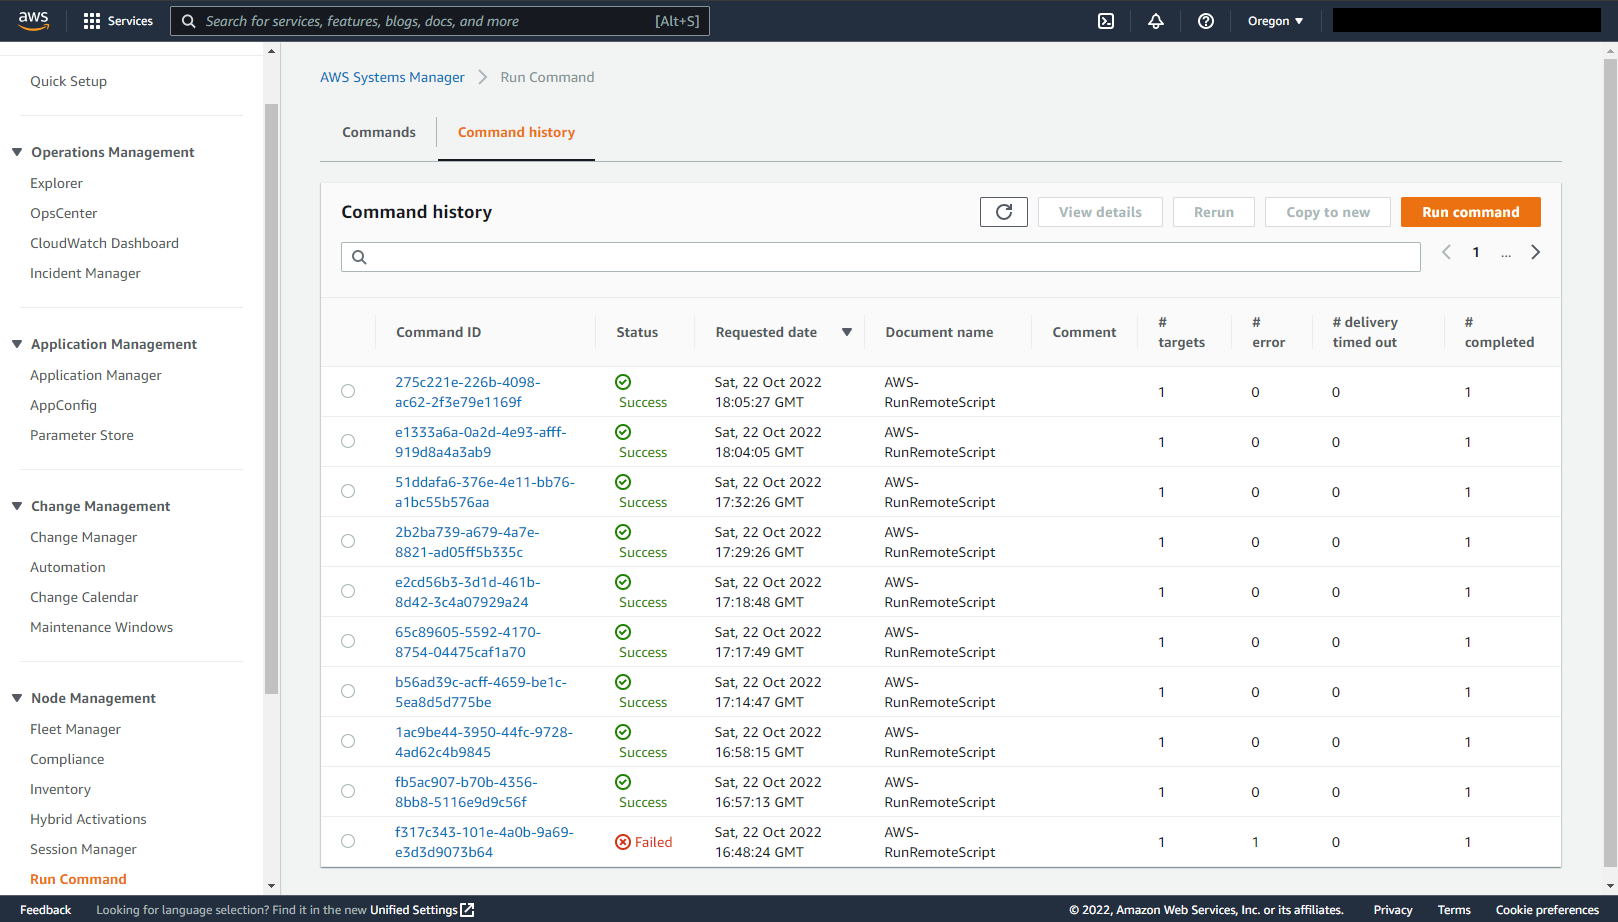The image size is (1618, 922).
Task: Open Maintenance Windows
Action: click(101, 627)
